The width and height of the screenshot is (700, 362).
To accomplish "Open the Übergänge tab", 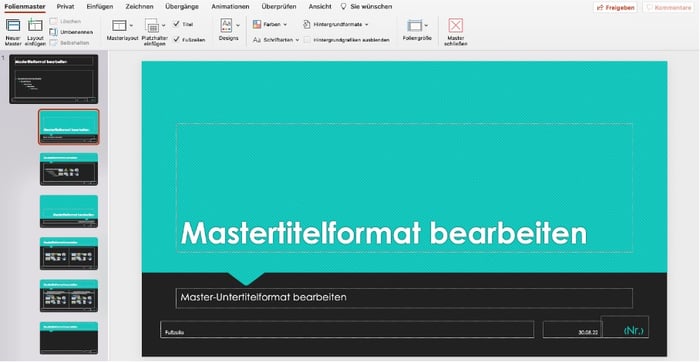I will tap(182, 7).
